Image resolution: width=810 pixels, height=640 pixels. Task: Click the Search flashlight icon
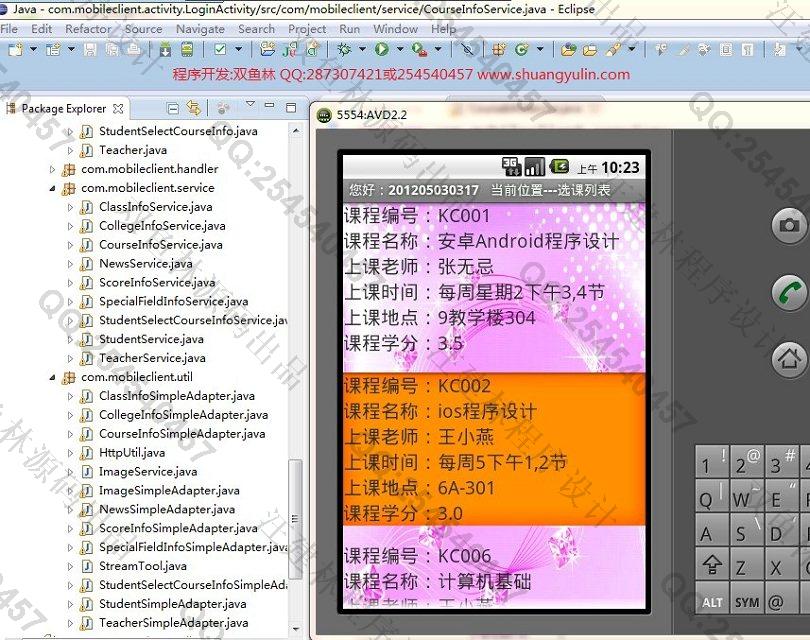[x=613, y=50]
